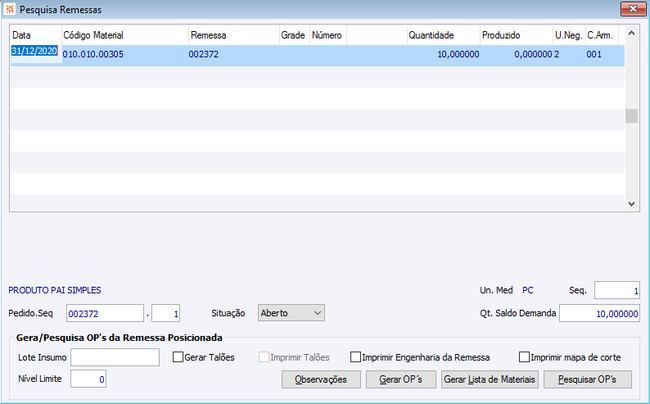The width and height of the screenshot is (650, 404).
Task: Enable the Gerar Talões checkbox
Action: pyautogui.click(x=178, y=357)
